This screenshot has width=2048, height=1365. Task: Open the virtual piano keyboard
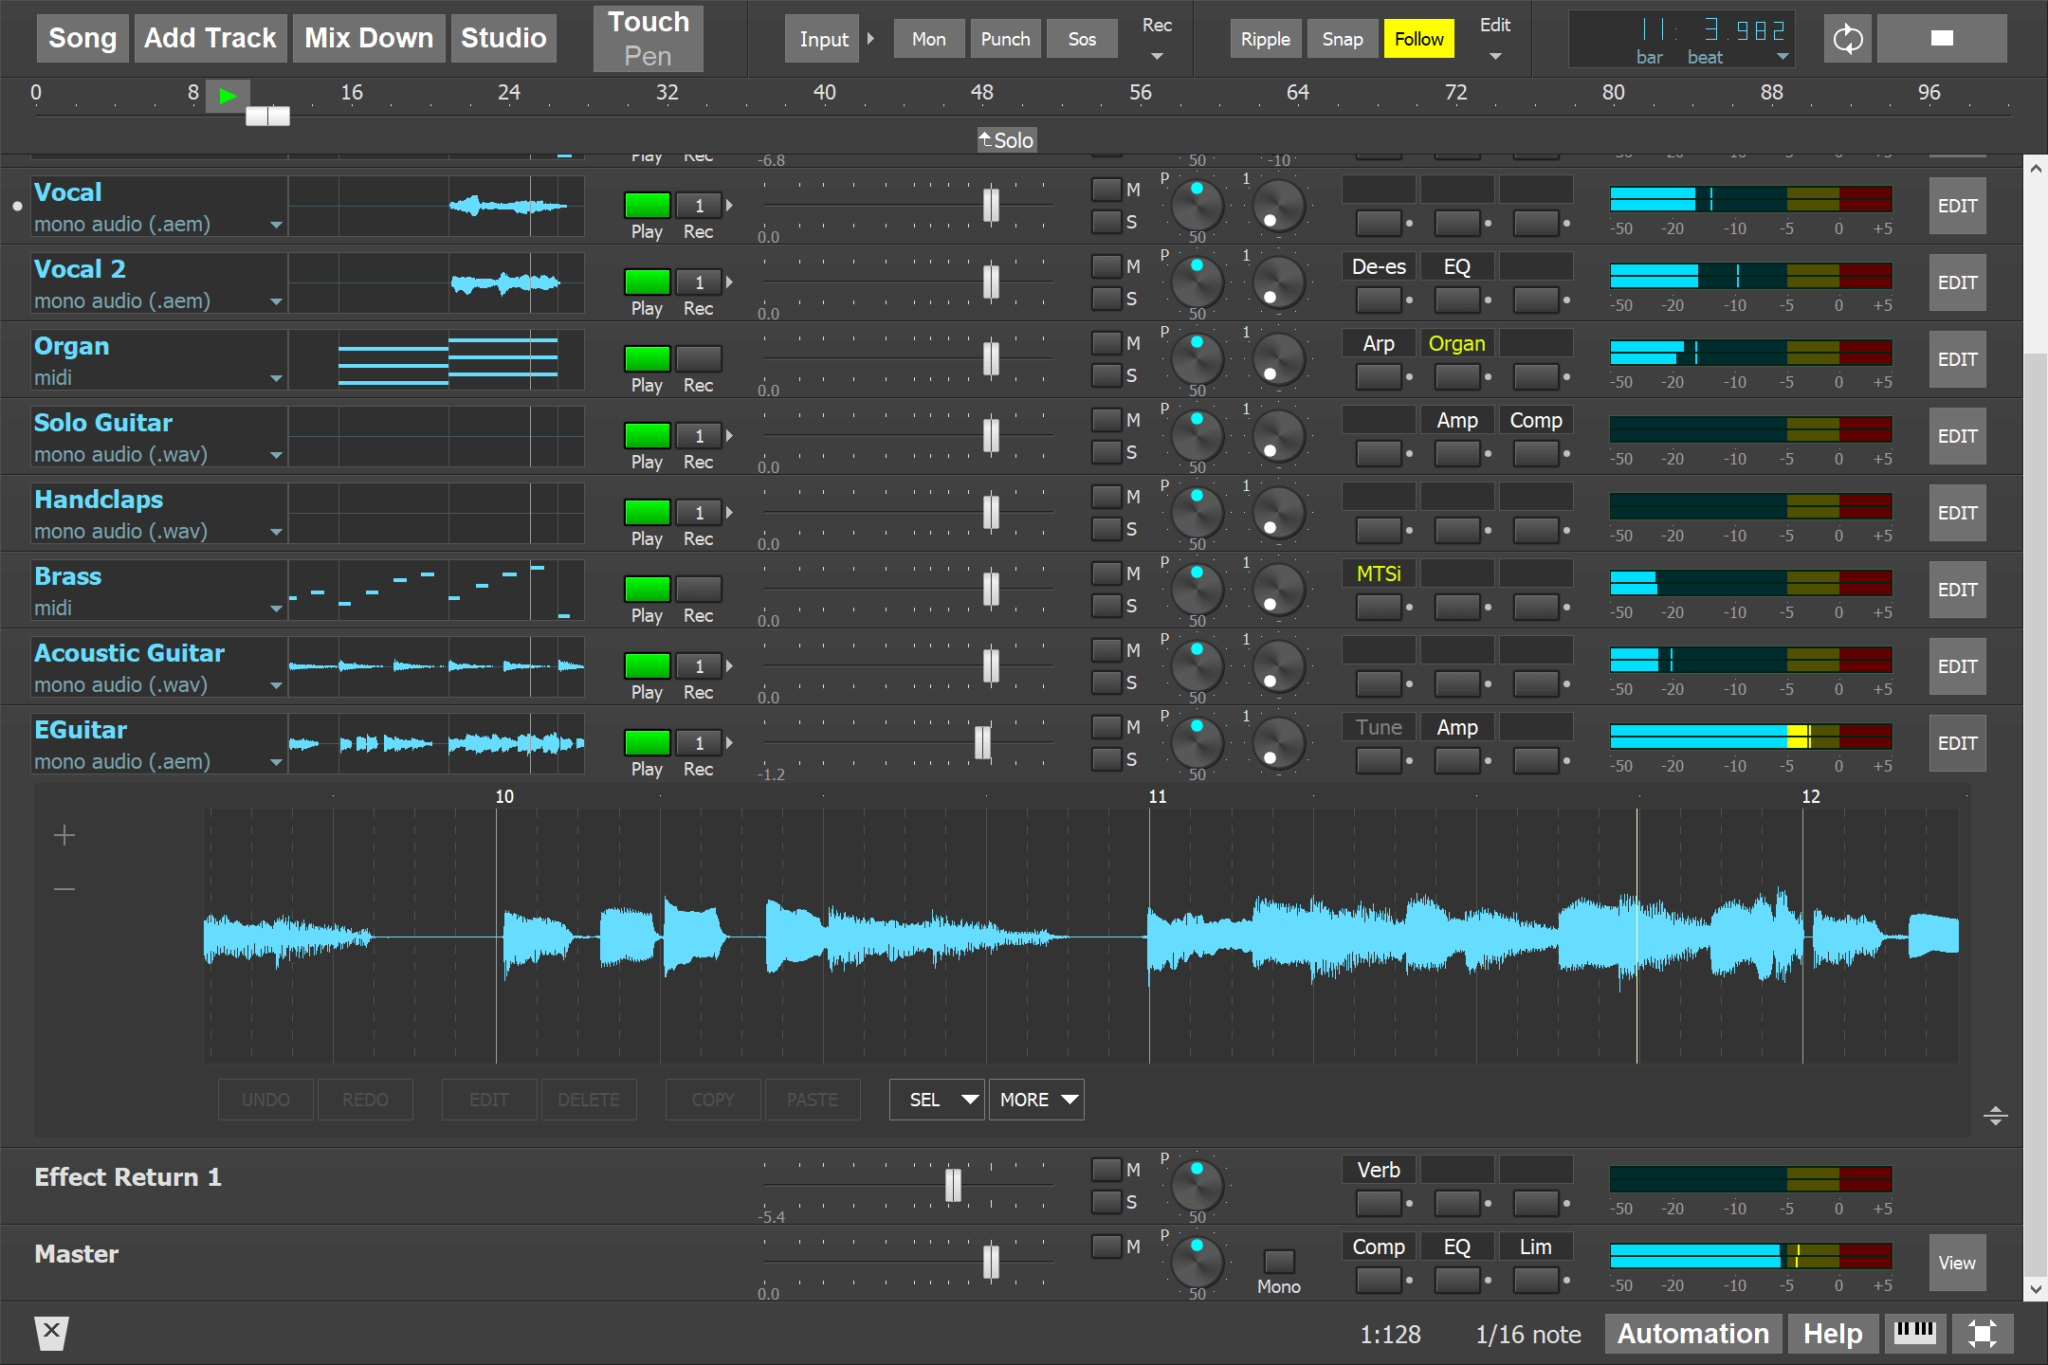pyautogui.click(x=1916, y=1332)
